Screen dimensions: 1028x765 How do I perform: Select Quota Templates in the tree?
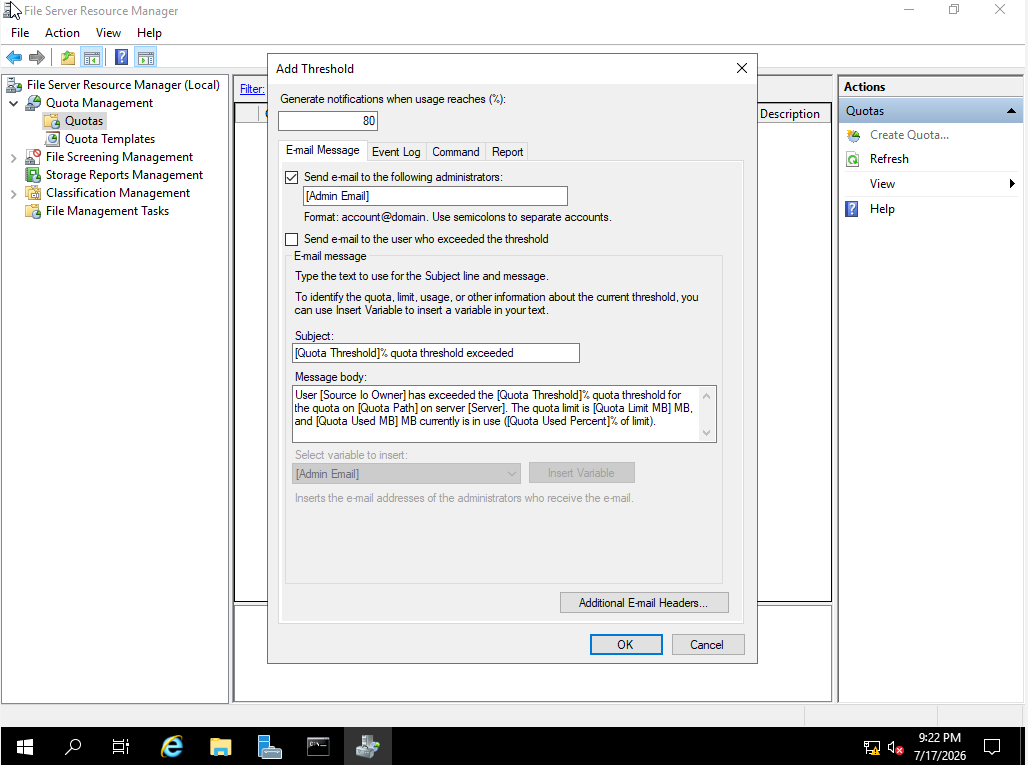109,139
